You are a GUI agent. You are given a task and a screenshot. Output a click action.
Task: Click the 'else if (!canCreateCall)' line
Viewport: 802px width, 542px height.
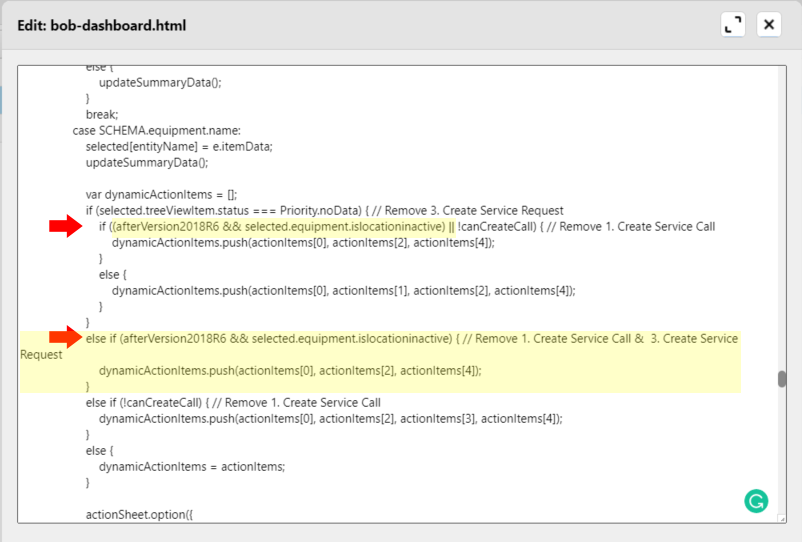[x=232, y=402]
